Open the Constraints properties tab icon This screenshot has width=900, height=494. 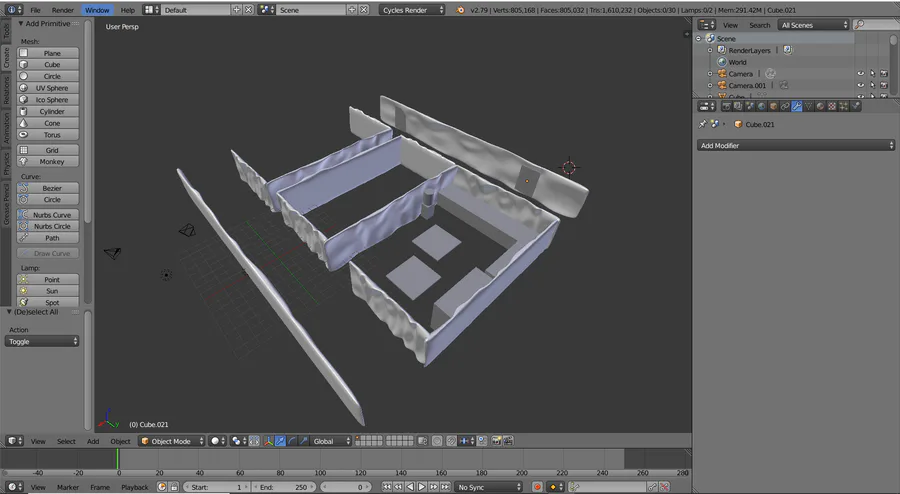point(785,106)
